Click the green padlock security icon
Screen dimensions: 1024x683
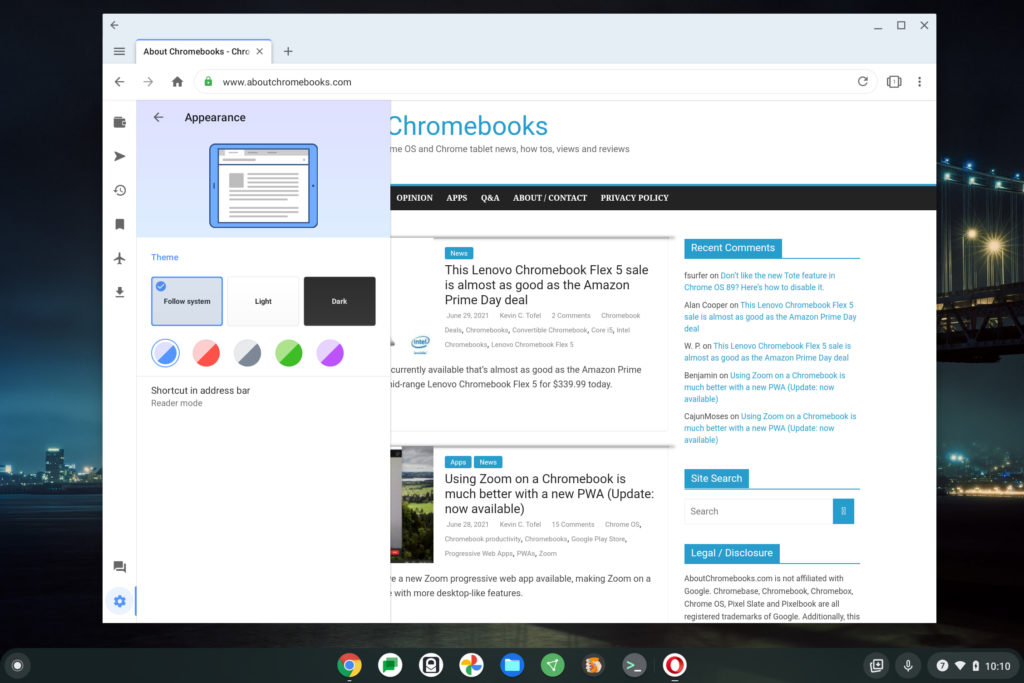click(208, 82)
